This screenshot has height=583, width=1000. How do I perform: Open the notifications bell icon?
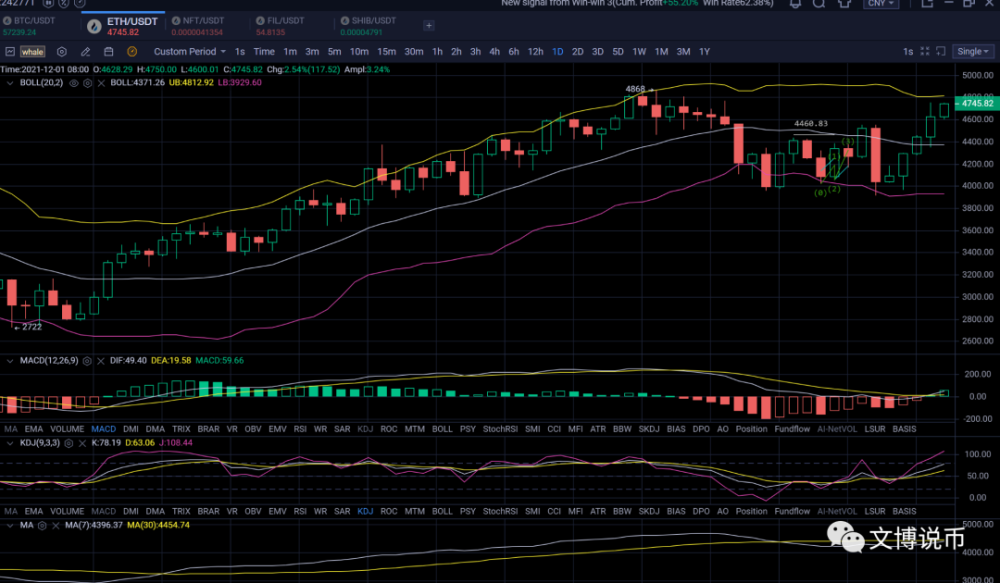pos(795,4)
